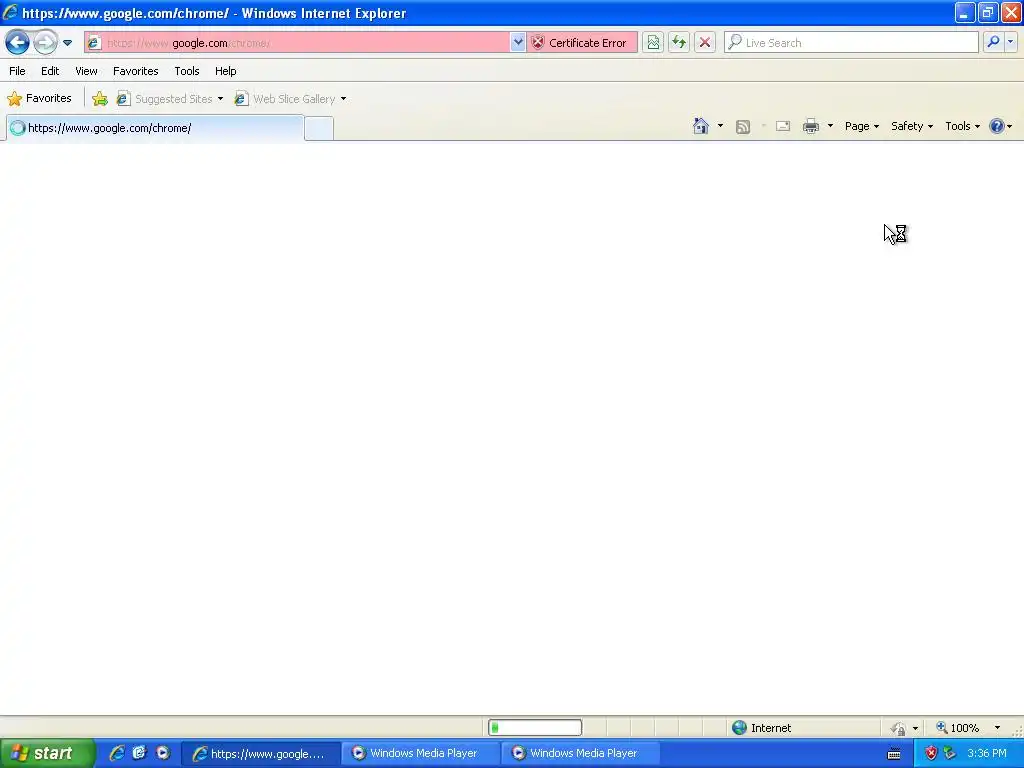Viewport: 1024px width, 768px height.
Task: Open Web Slice Gallery link
Action: click(x=287, y=99)
